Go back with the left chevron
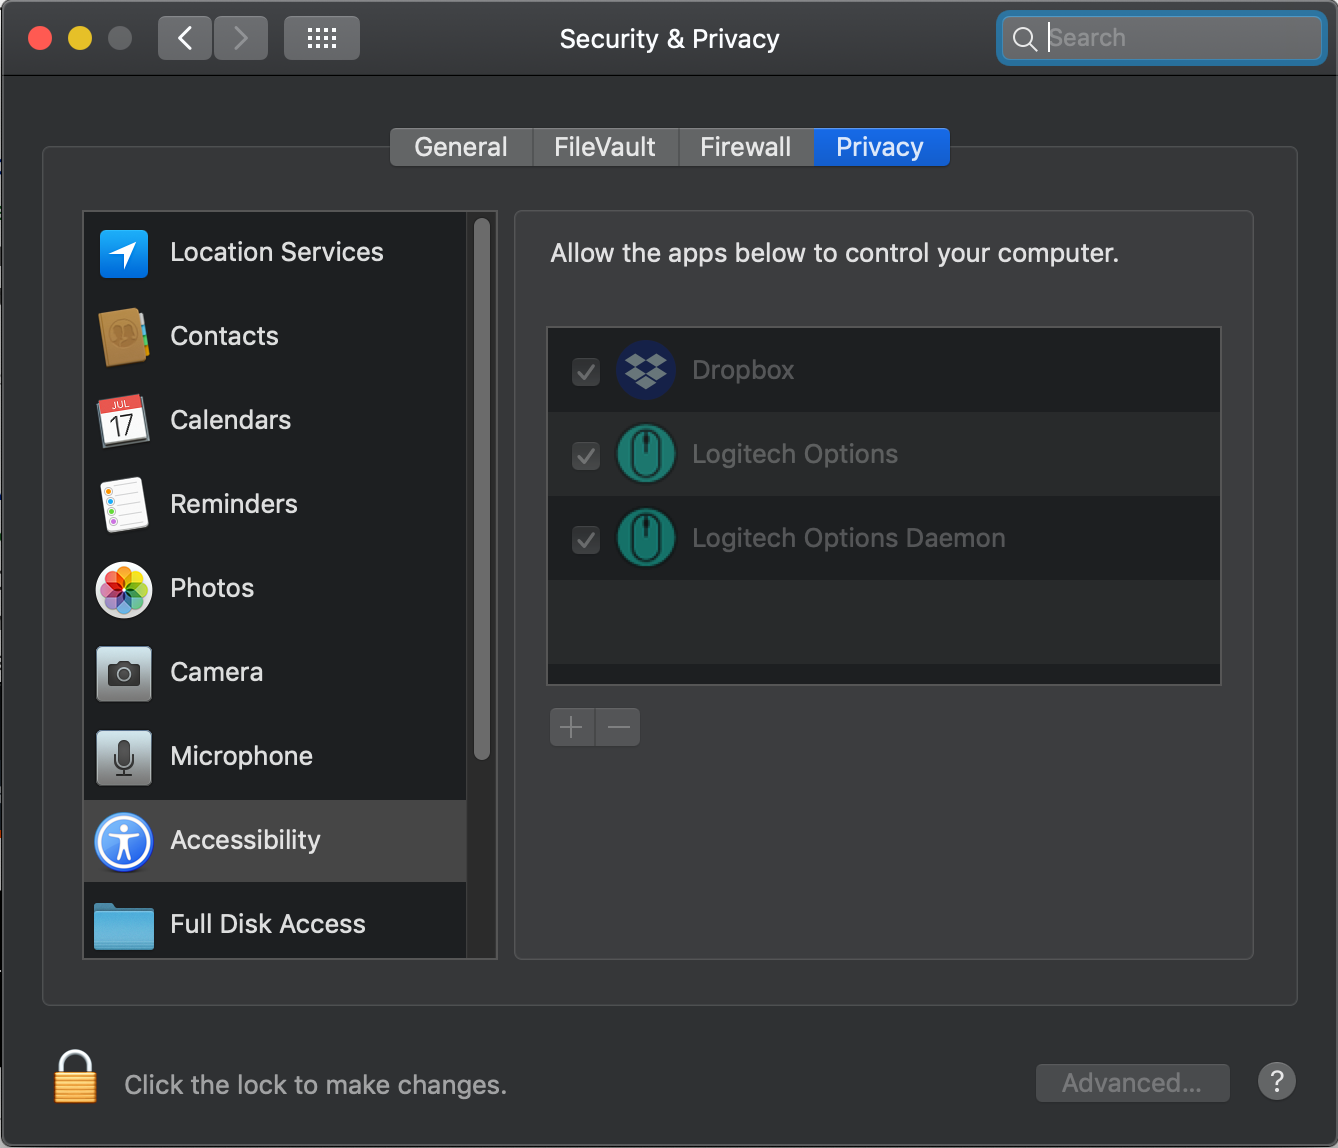 coord(185,39)
